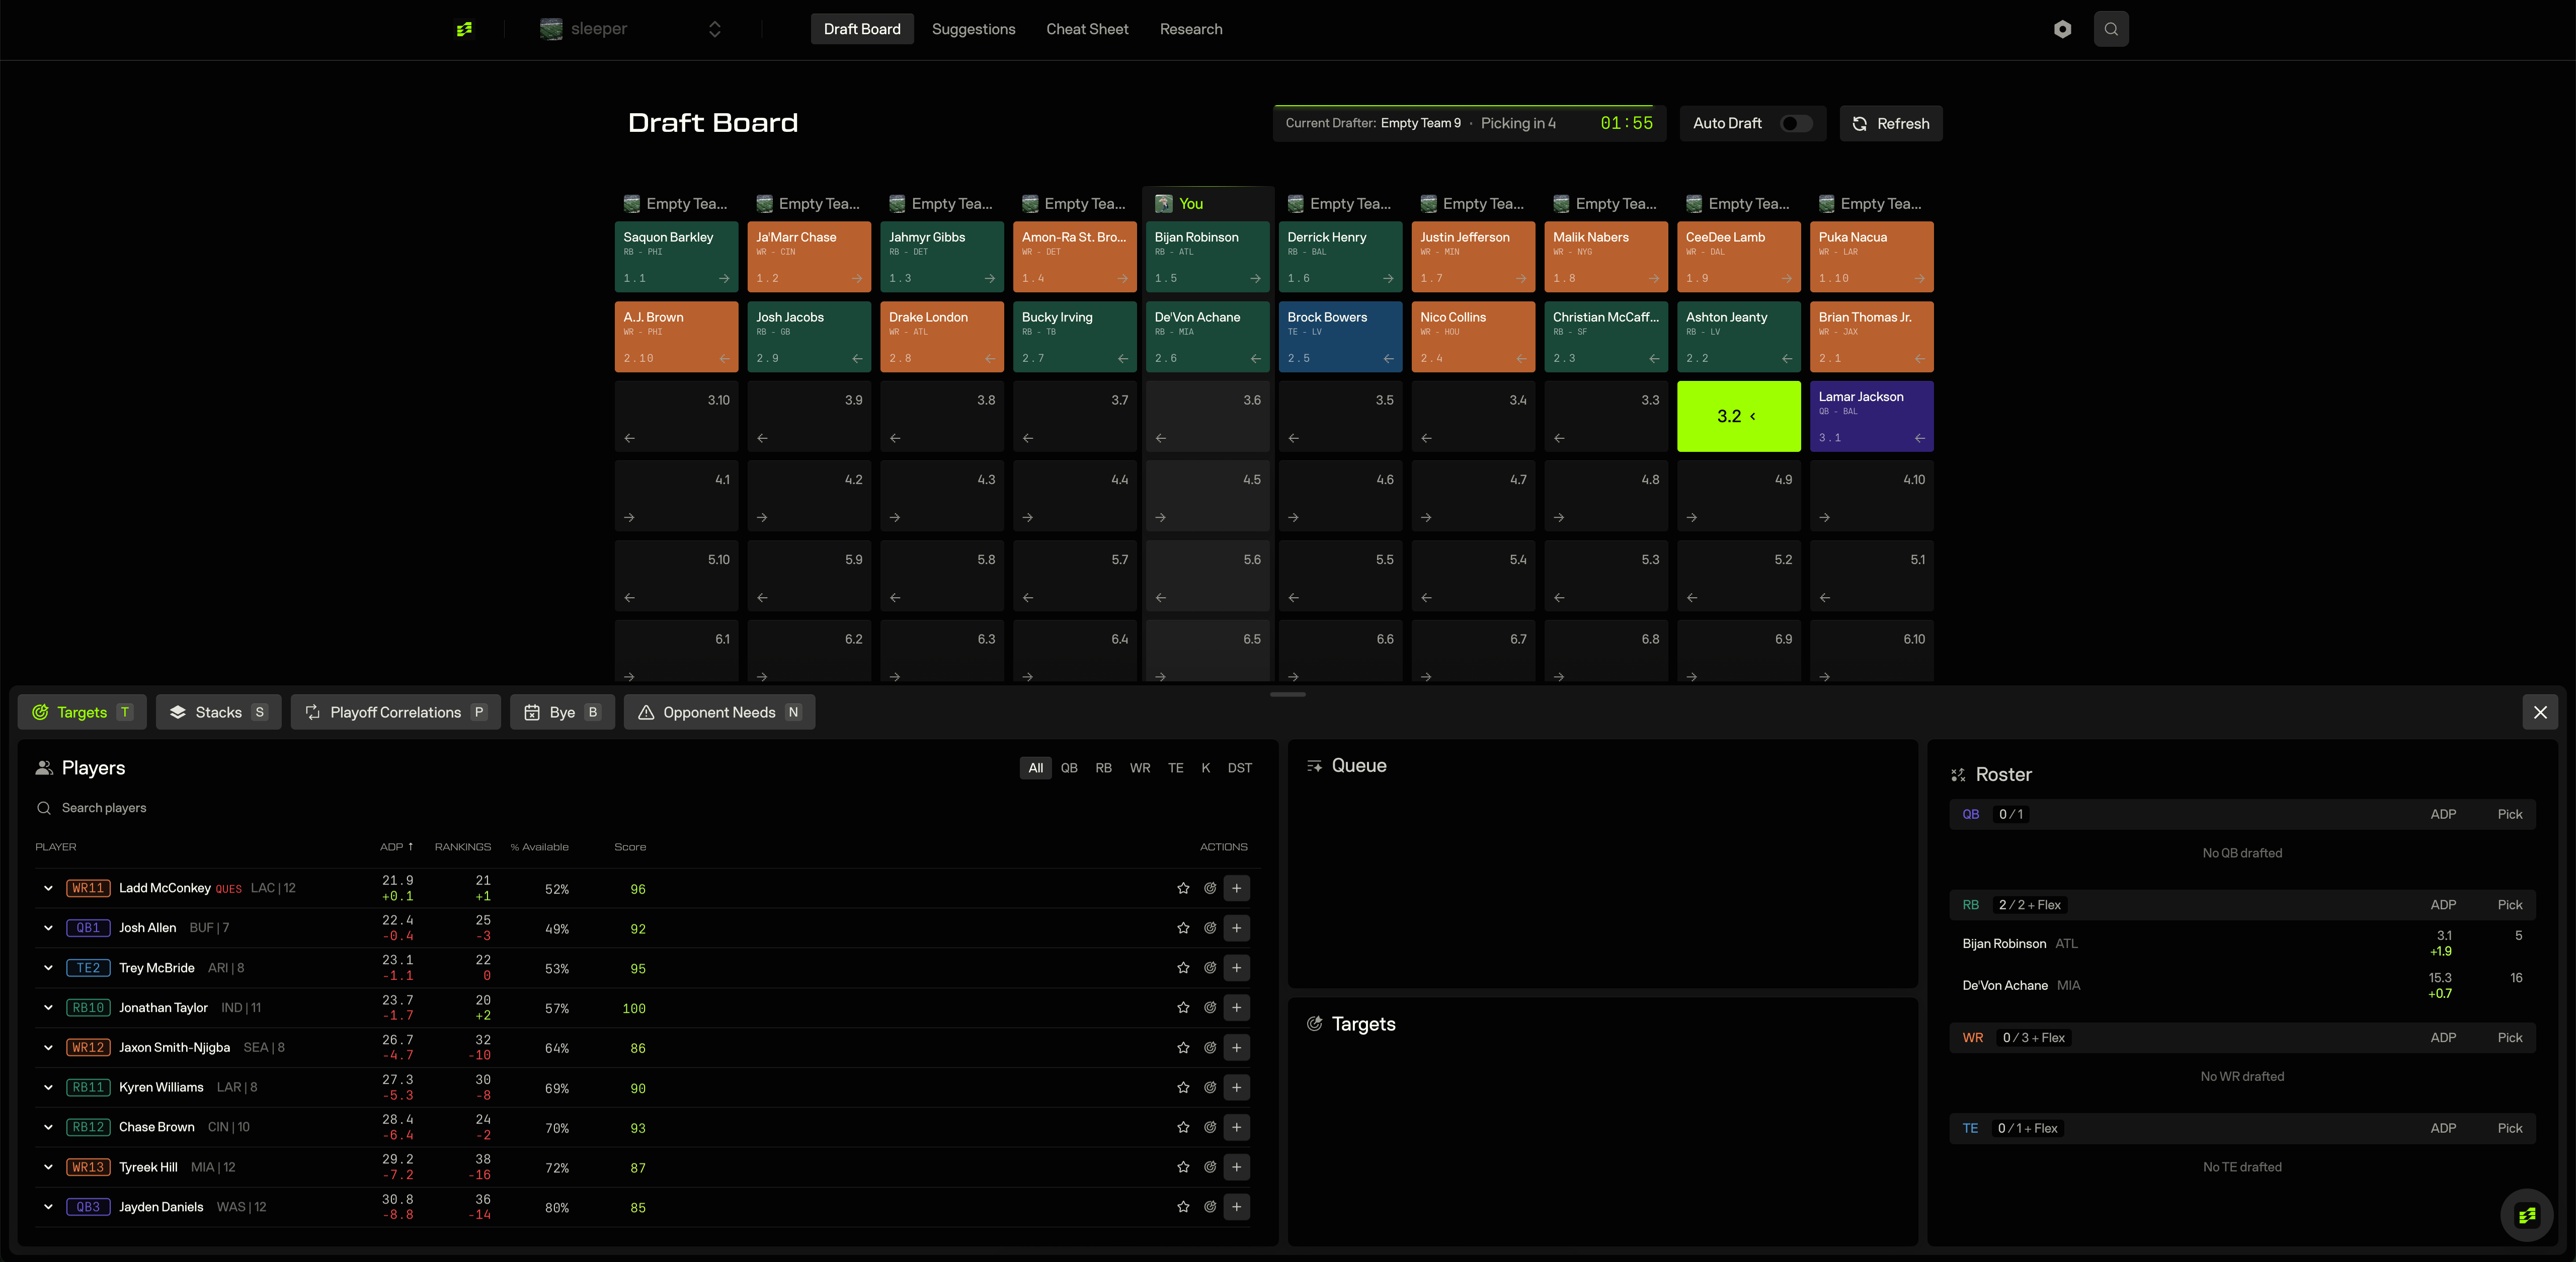Add Trey McBride to the queue
Screen dimensions: 2576x1262
(1237, 968)
